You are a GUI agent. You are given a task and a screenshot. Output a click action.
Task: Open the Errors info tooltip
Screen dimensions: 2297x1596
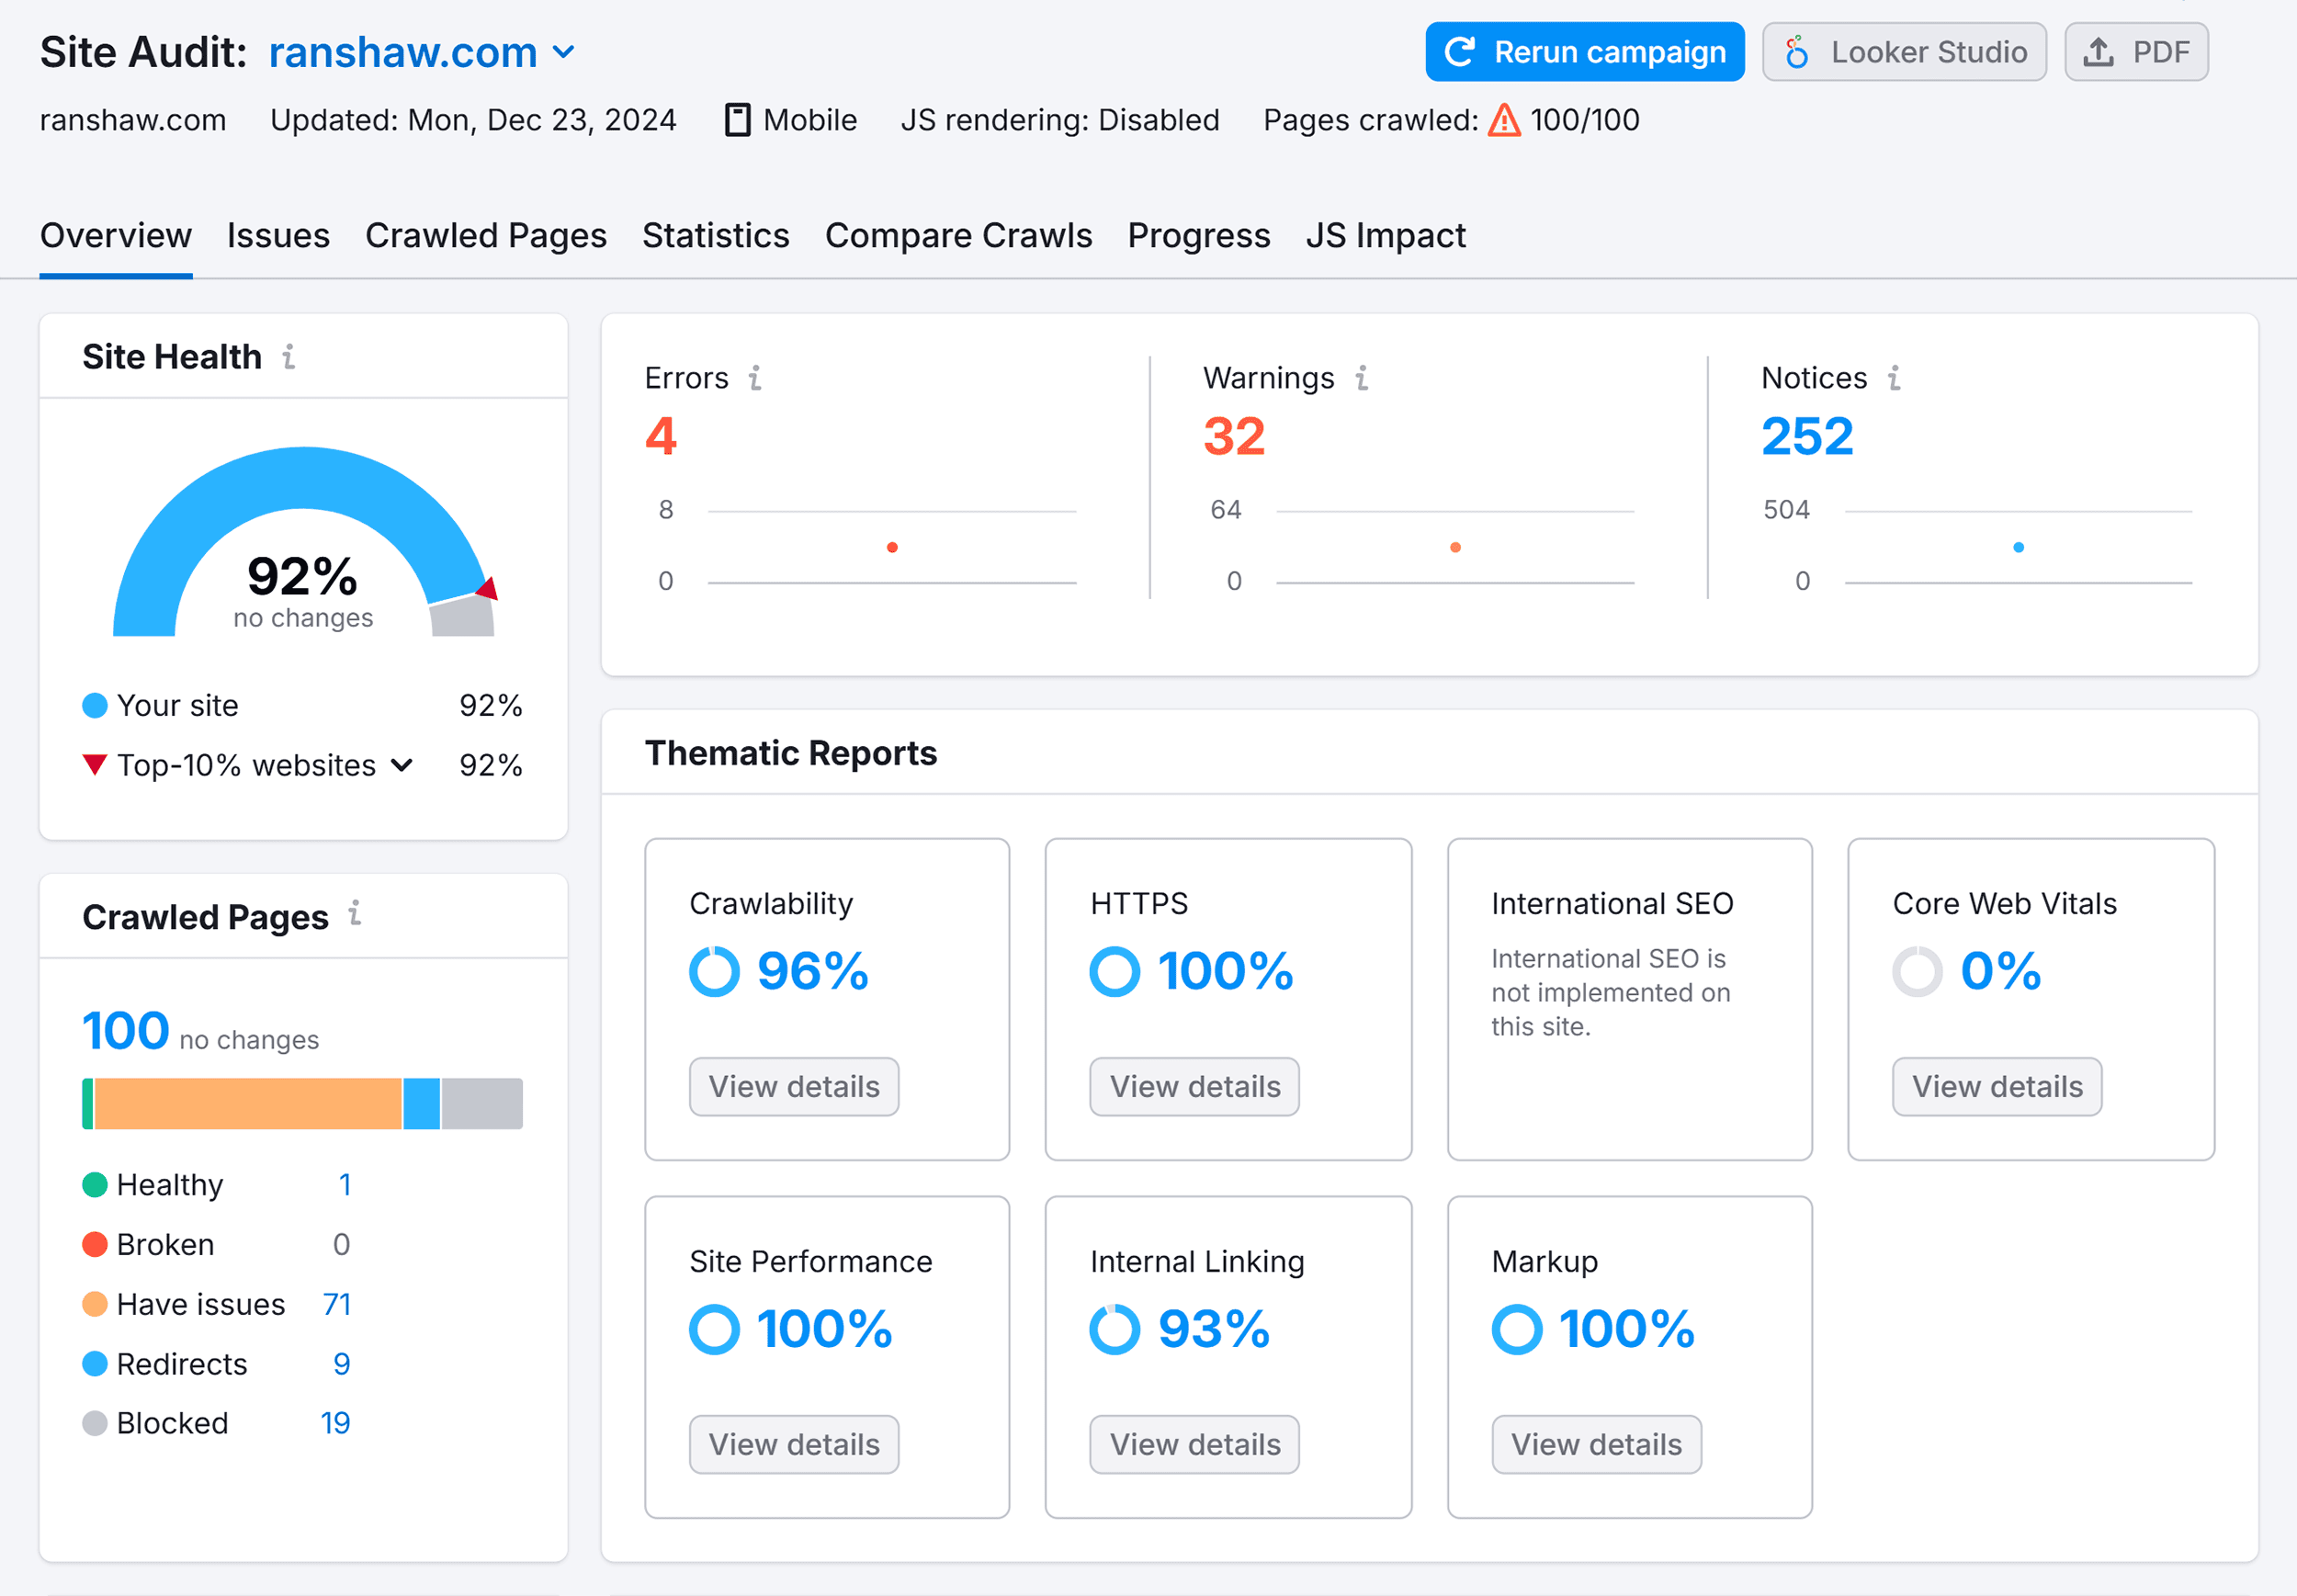(755, 378)
